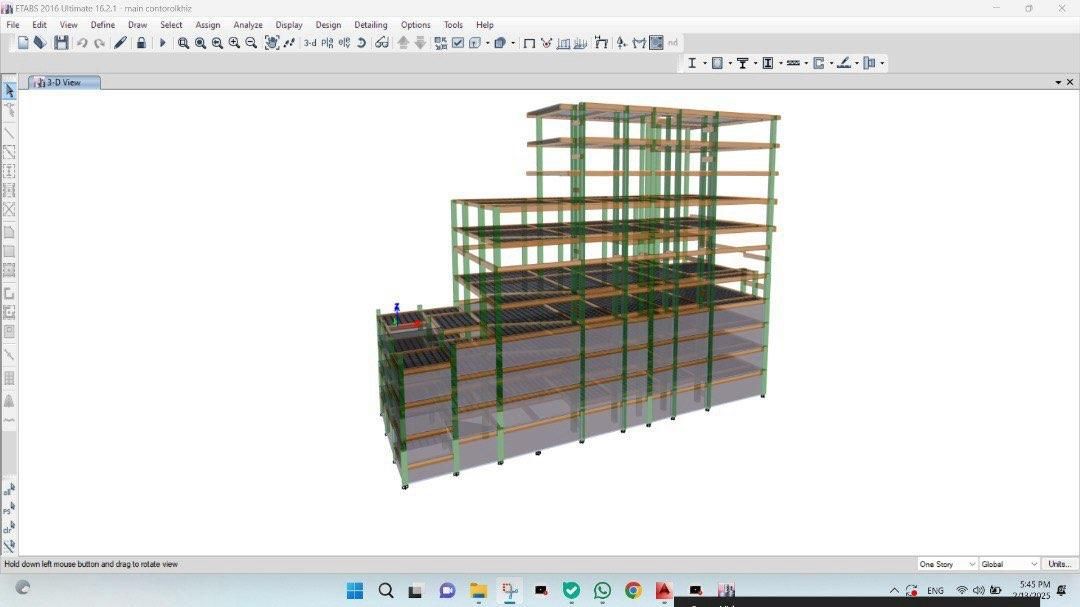
Task: Click the Redo arrow icon
Action: [x=100, y=43]
